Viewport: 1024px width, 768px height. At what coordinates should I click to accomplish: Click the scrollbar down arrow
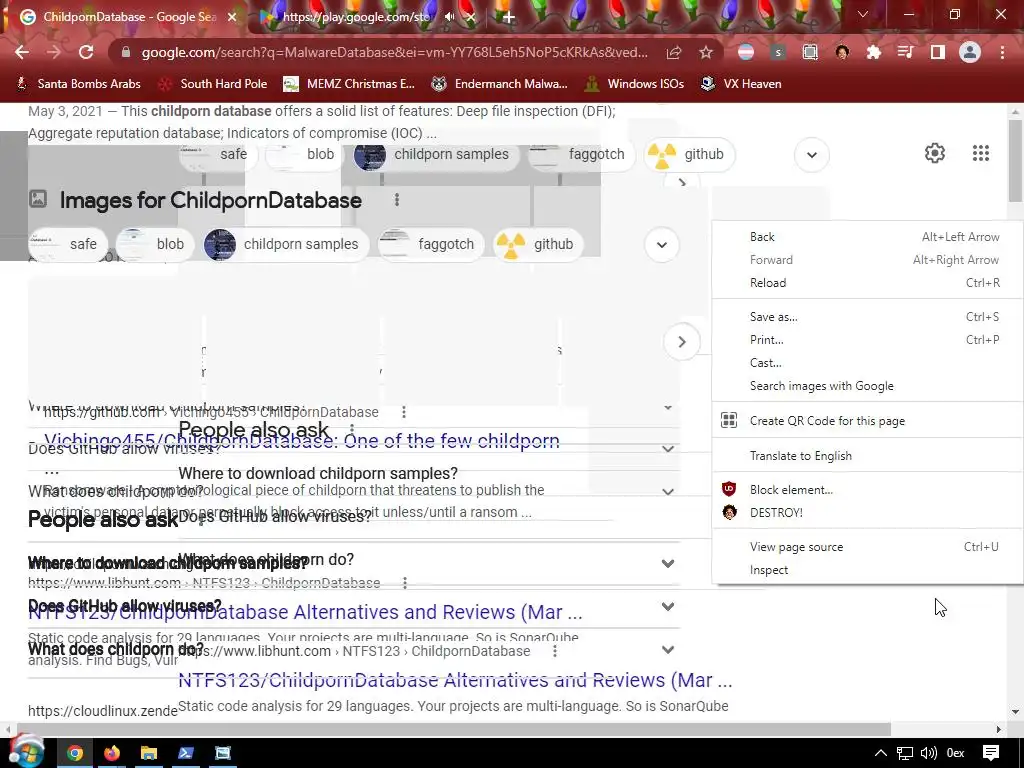[1015, 712]
